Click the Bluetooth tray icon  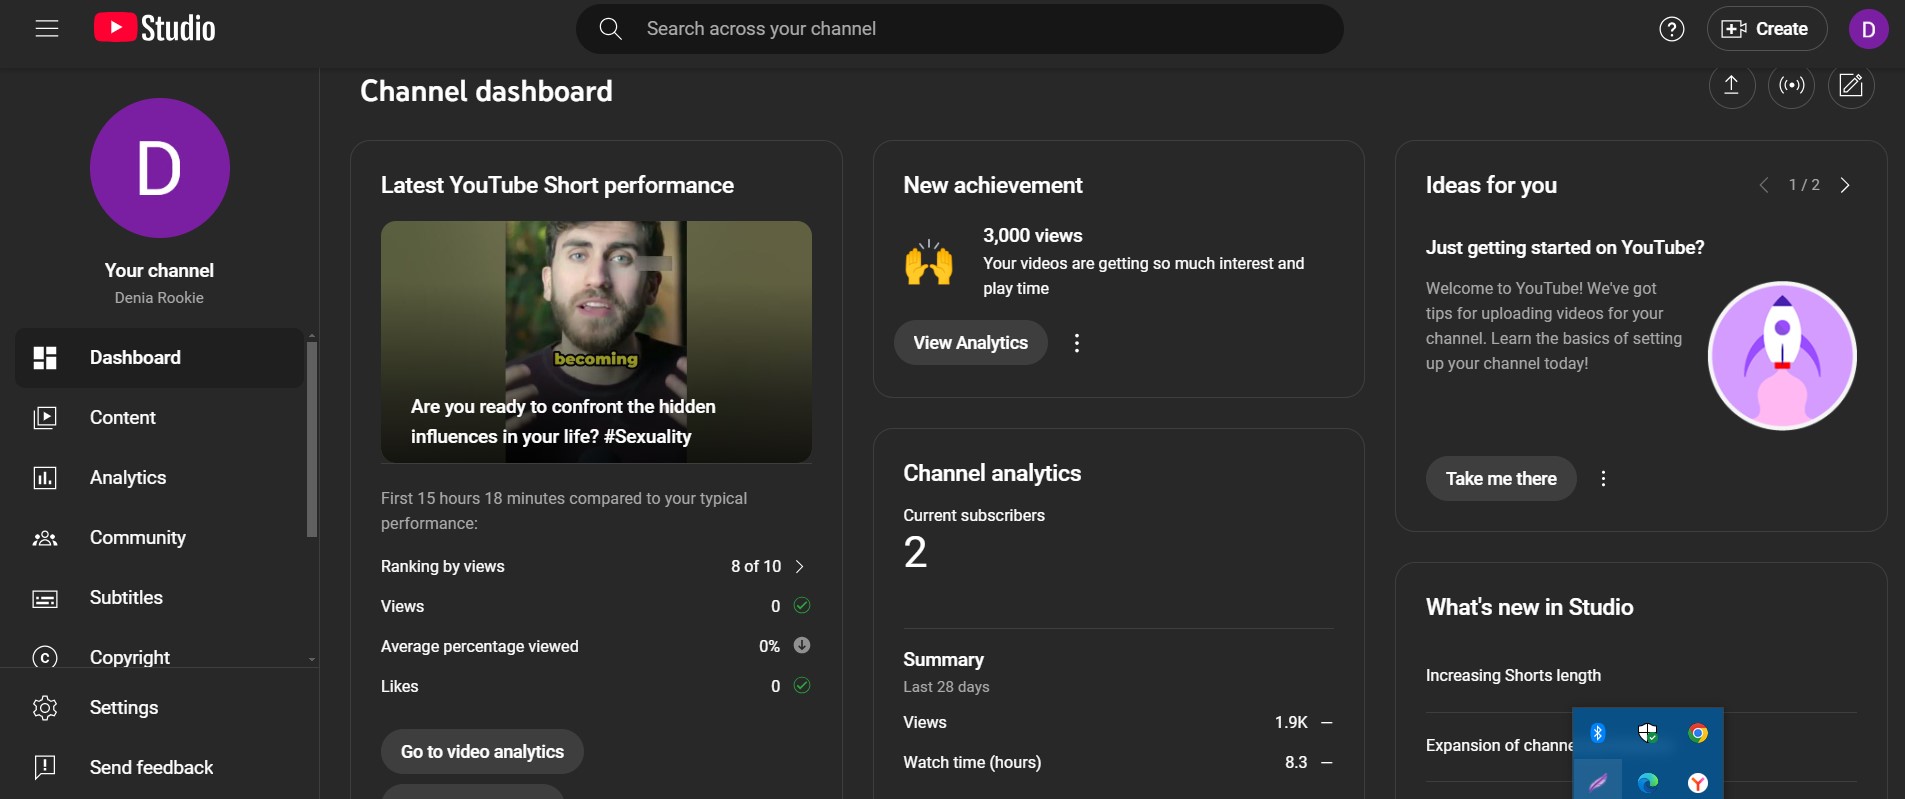[1598, 733]
